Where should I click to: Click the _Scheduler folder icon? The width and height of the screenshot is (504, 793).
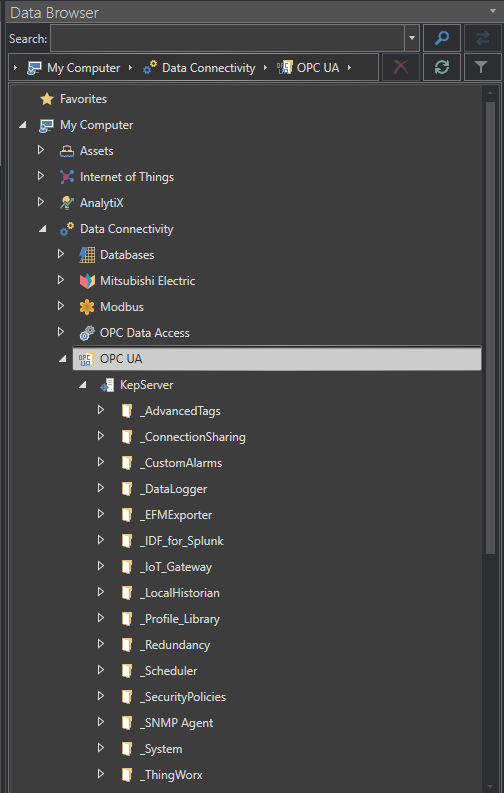pyautogui.click(x=127, y=671)
